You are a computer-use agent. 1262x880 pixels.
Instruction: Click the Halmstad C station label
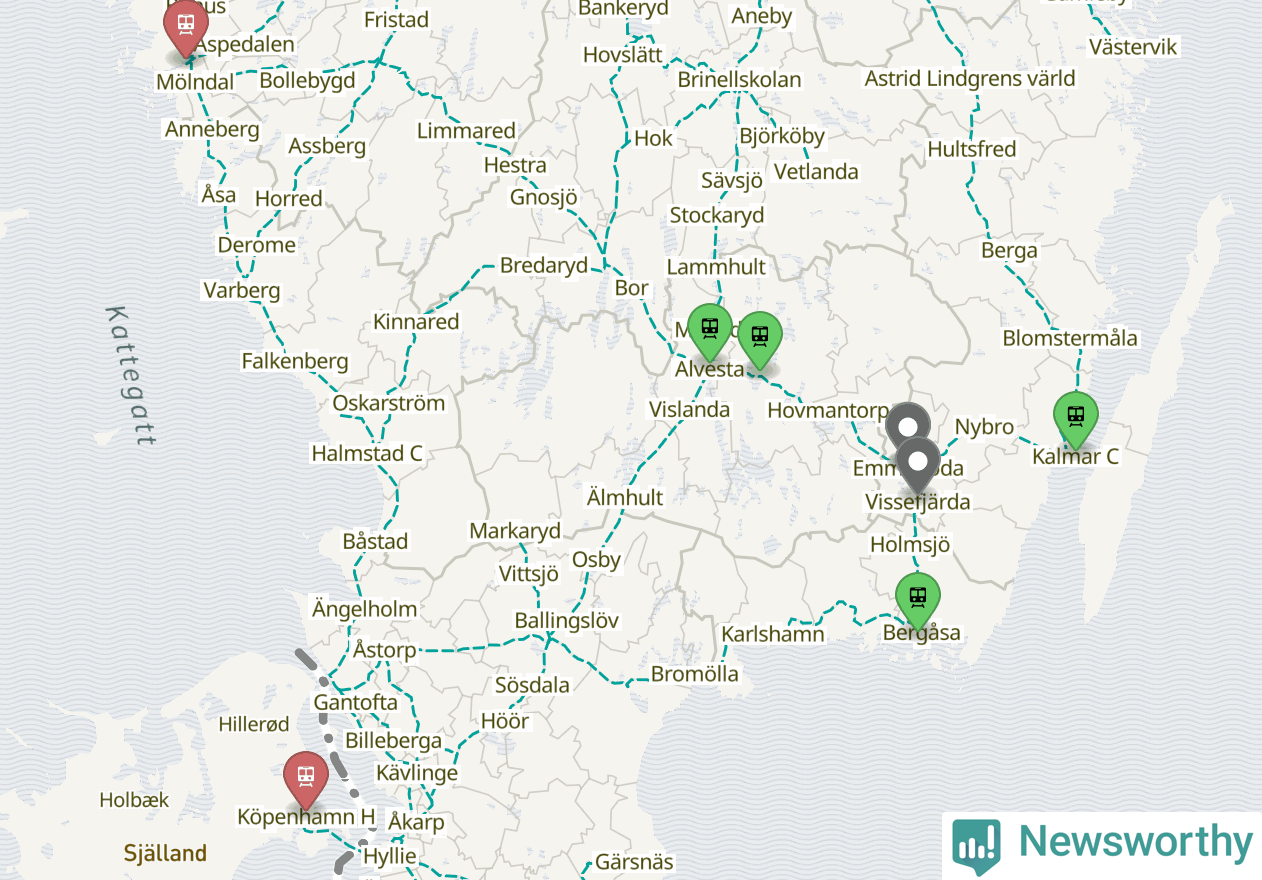(x=367, y=453)
